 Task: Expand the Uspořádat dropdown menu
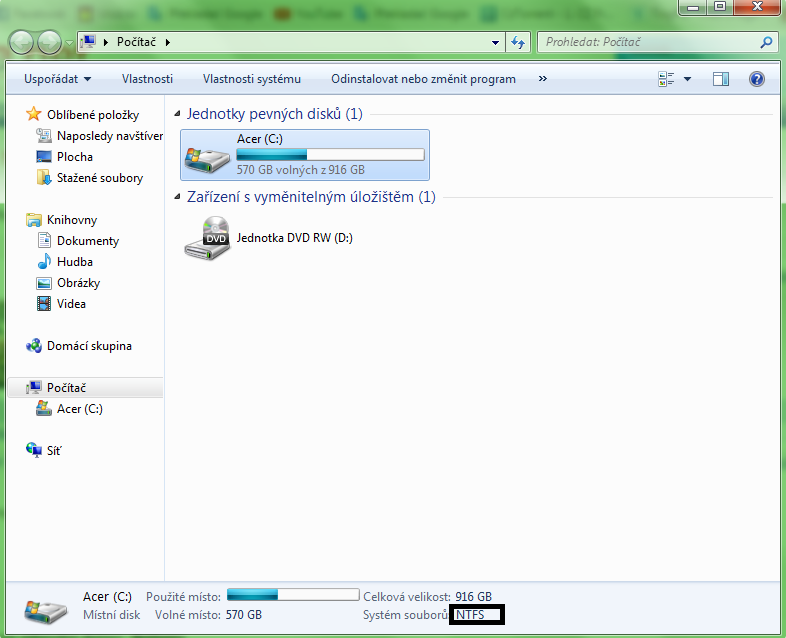[x=58, y=79]
